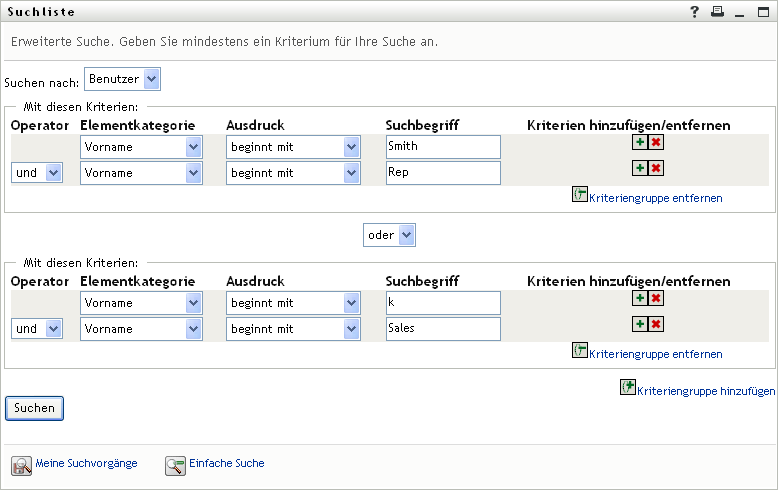Open the und operator dropdown in Sales row
Screen dimensions: 778x490
37,329
